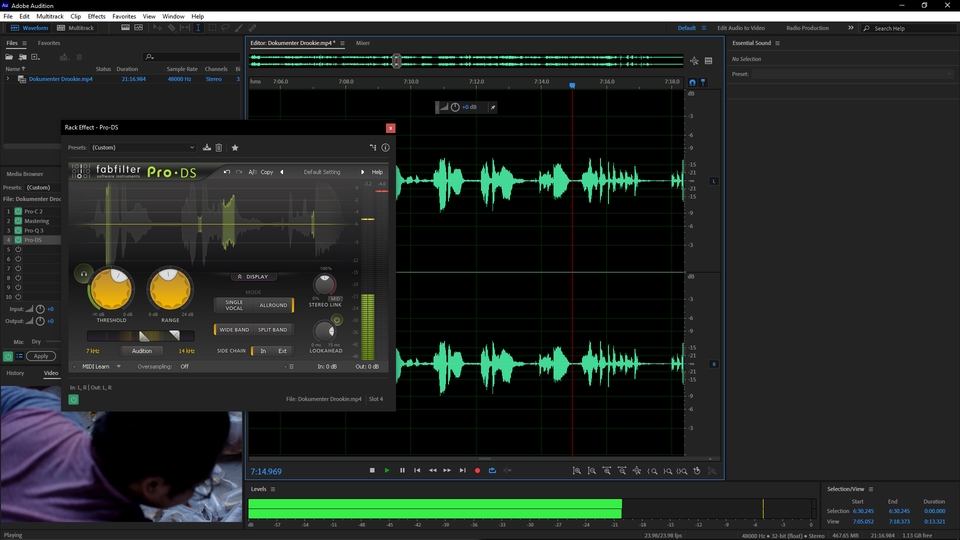Pin the HUD volume overlay
Screen dimensions: 960x540
click(493, 107)
